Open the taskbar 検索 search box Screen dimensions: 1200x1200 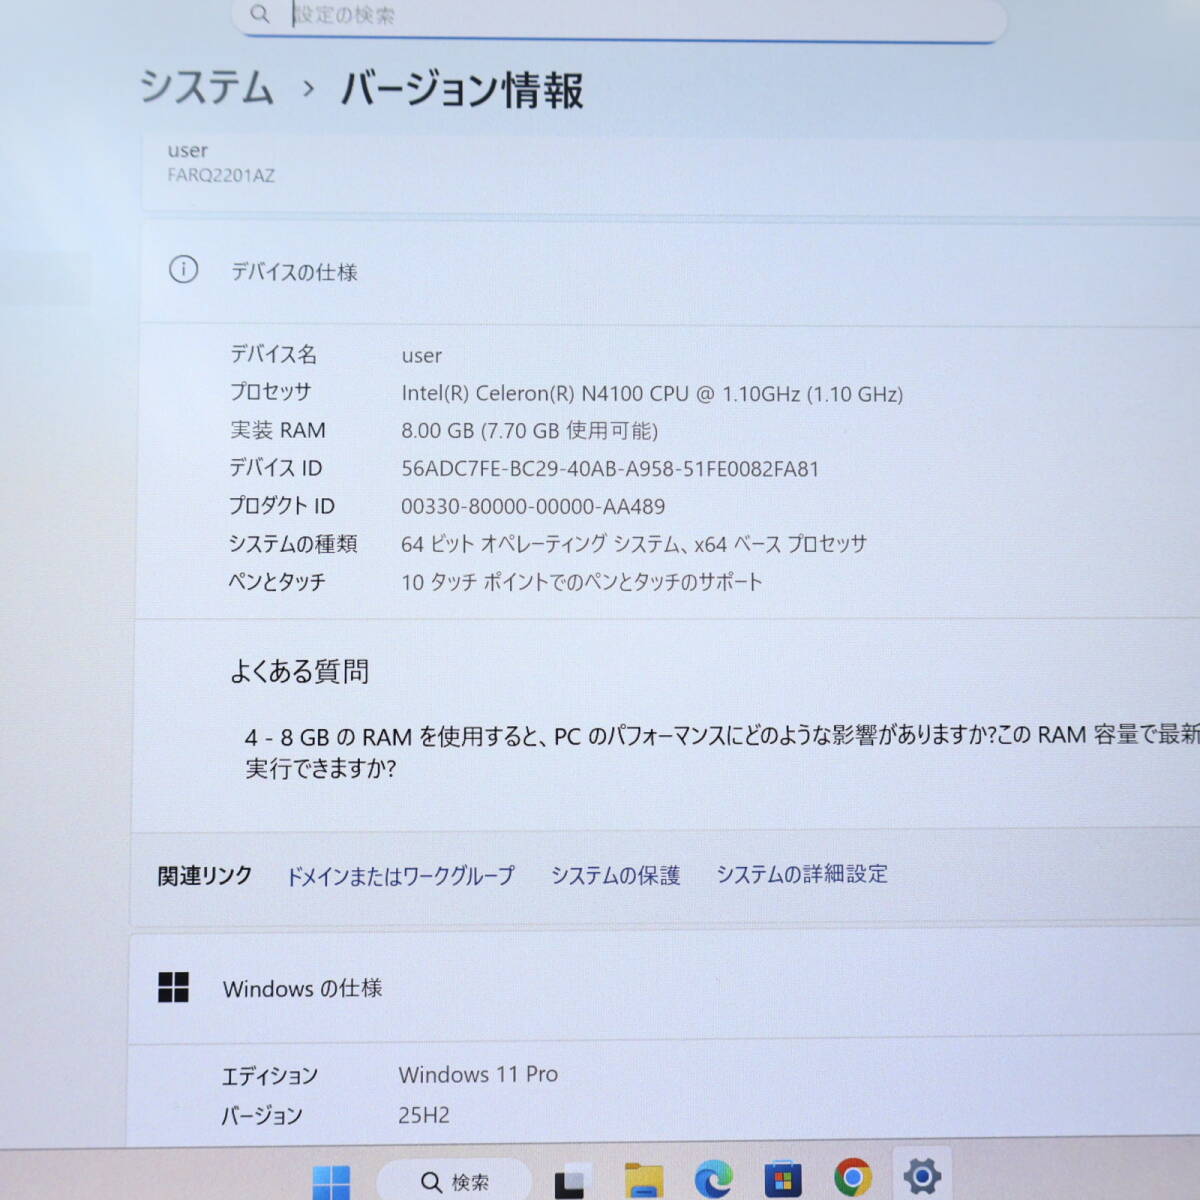pos(455,1182)
